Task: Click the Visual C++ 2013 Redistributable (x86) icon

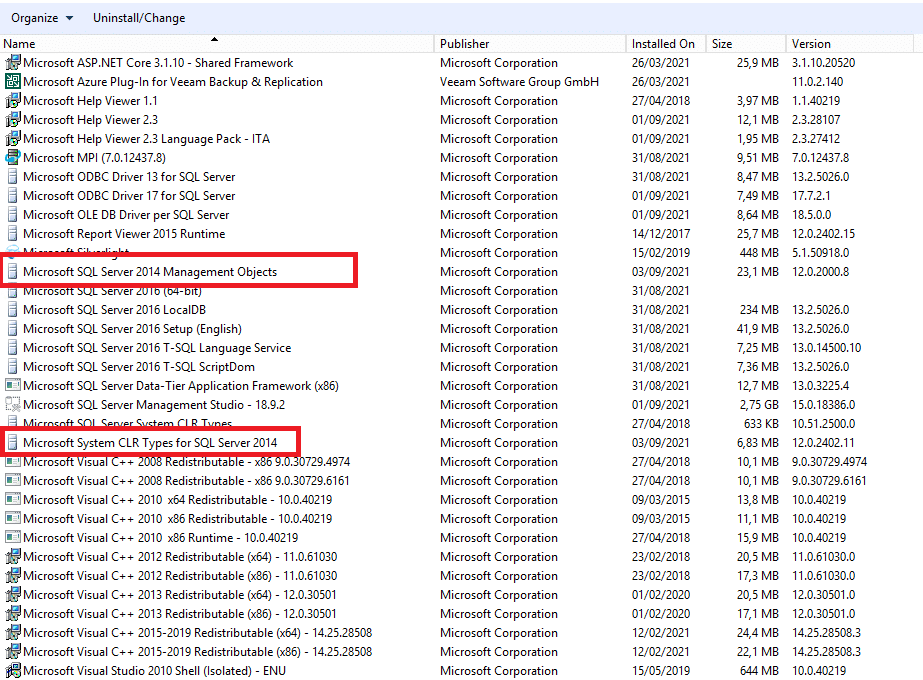Action: [x=12, y=613]
